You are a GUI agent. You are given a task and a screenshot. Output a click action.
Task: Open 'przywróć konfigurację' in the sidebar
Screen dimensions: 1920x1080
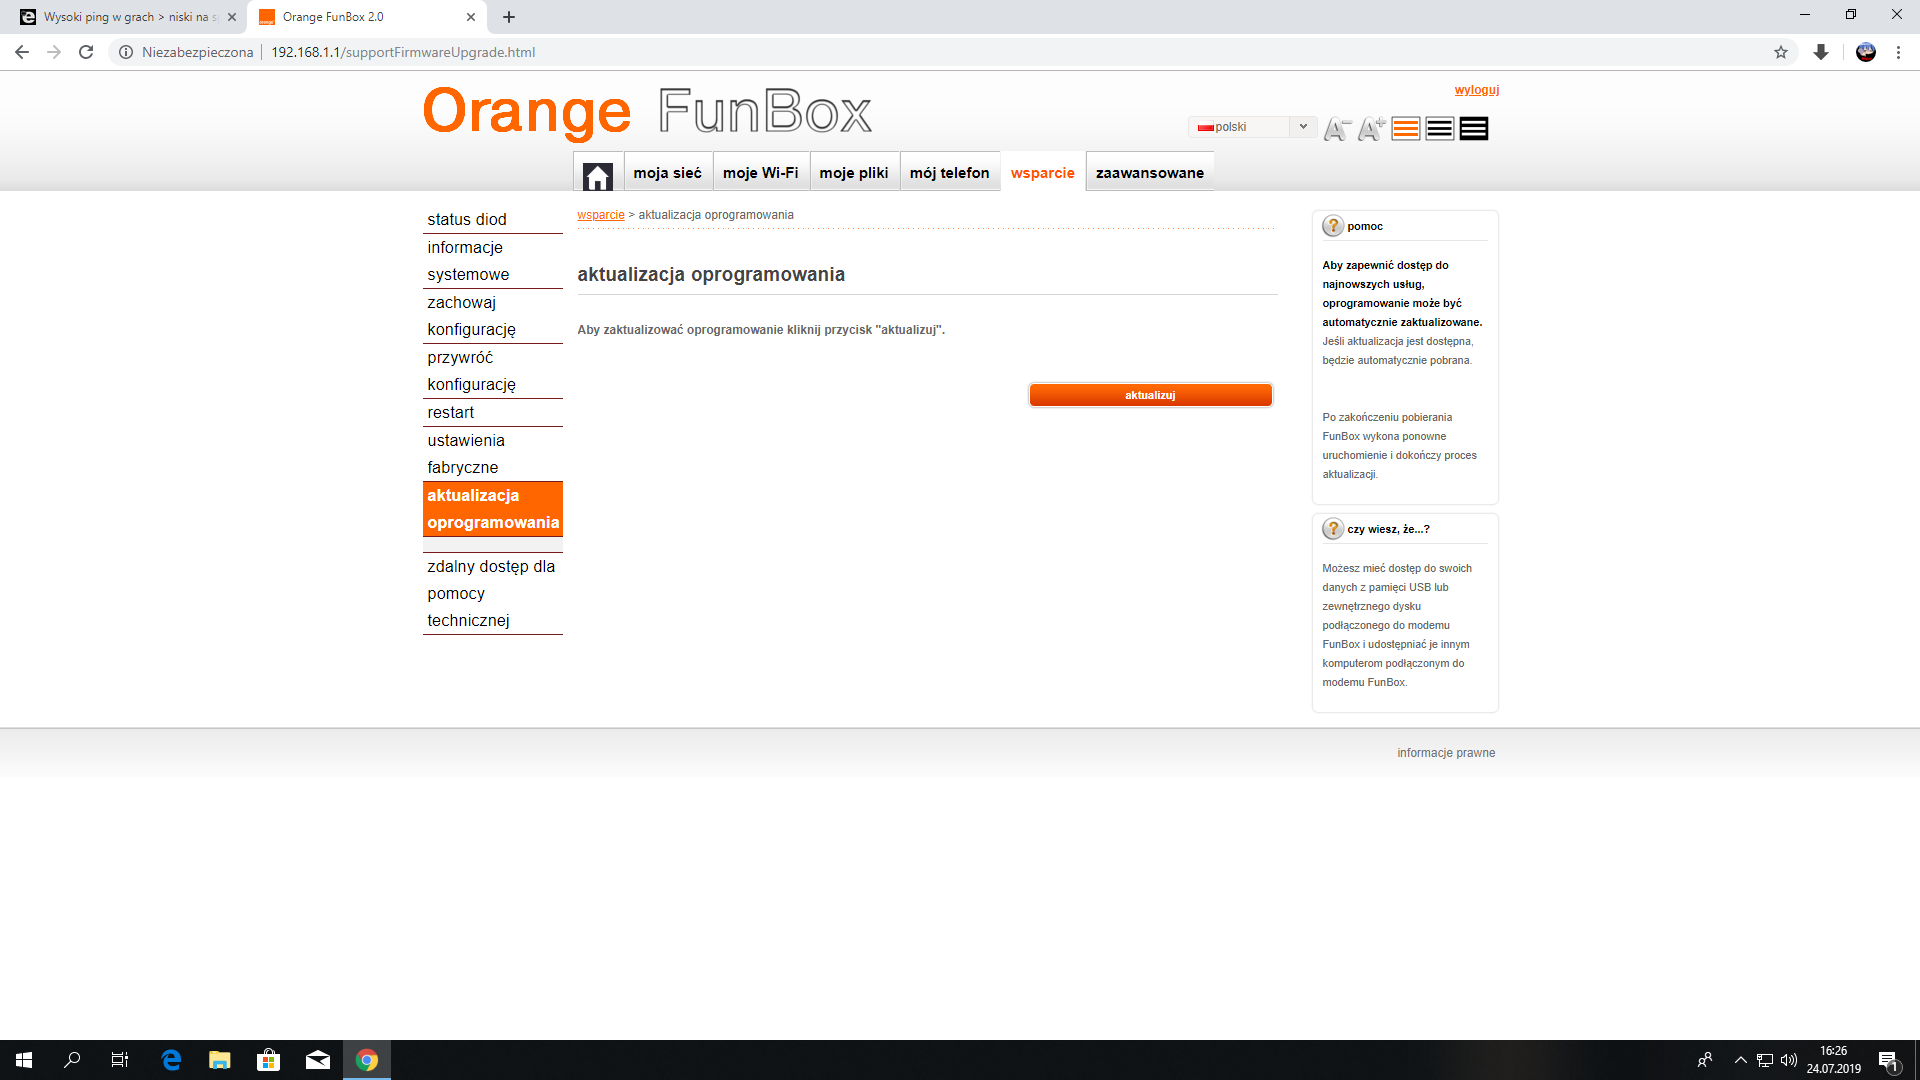pos(493,371)
